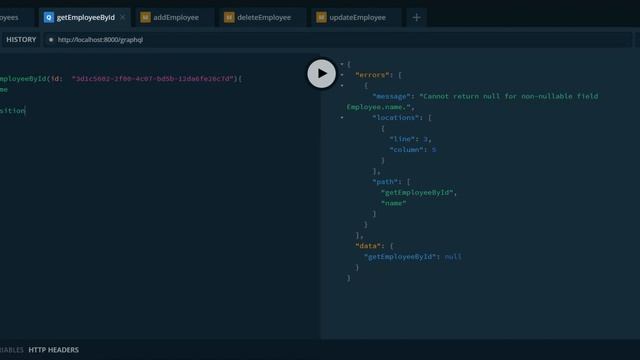Place cursor after "sition" in the query editor
Screen dimensions: 640x360
[25, 111]
